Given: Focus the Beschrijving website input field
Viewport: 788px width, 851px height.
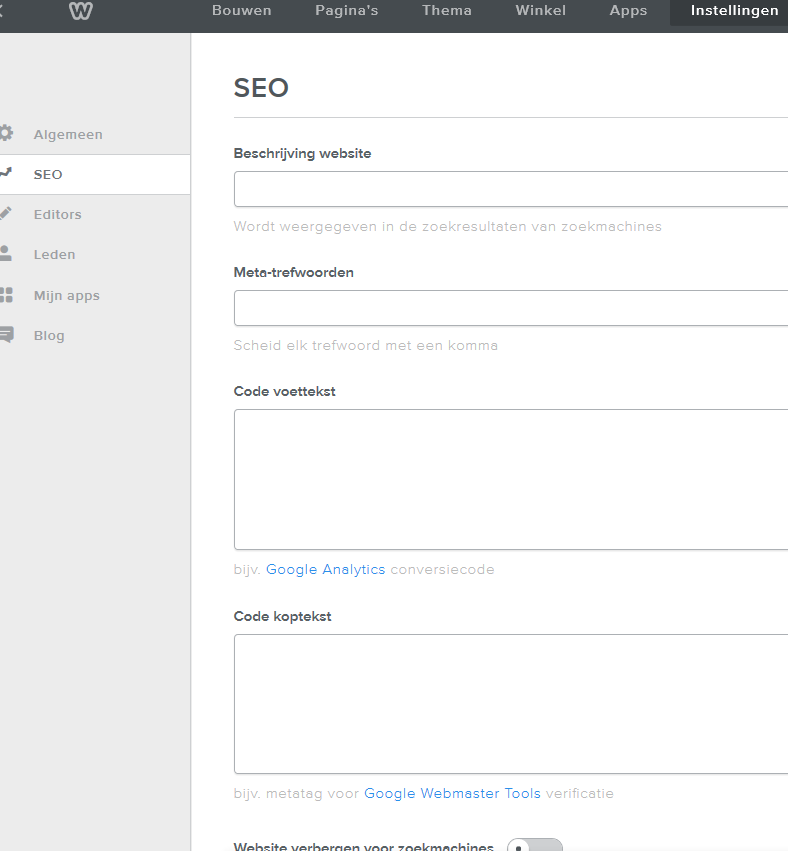Looking at the screenshot, I should click(x=510, y=189).
